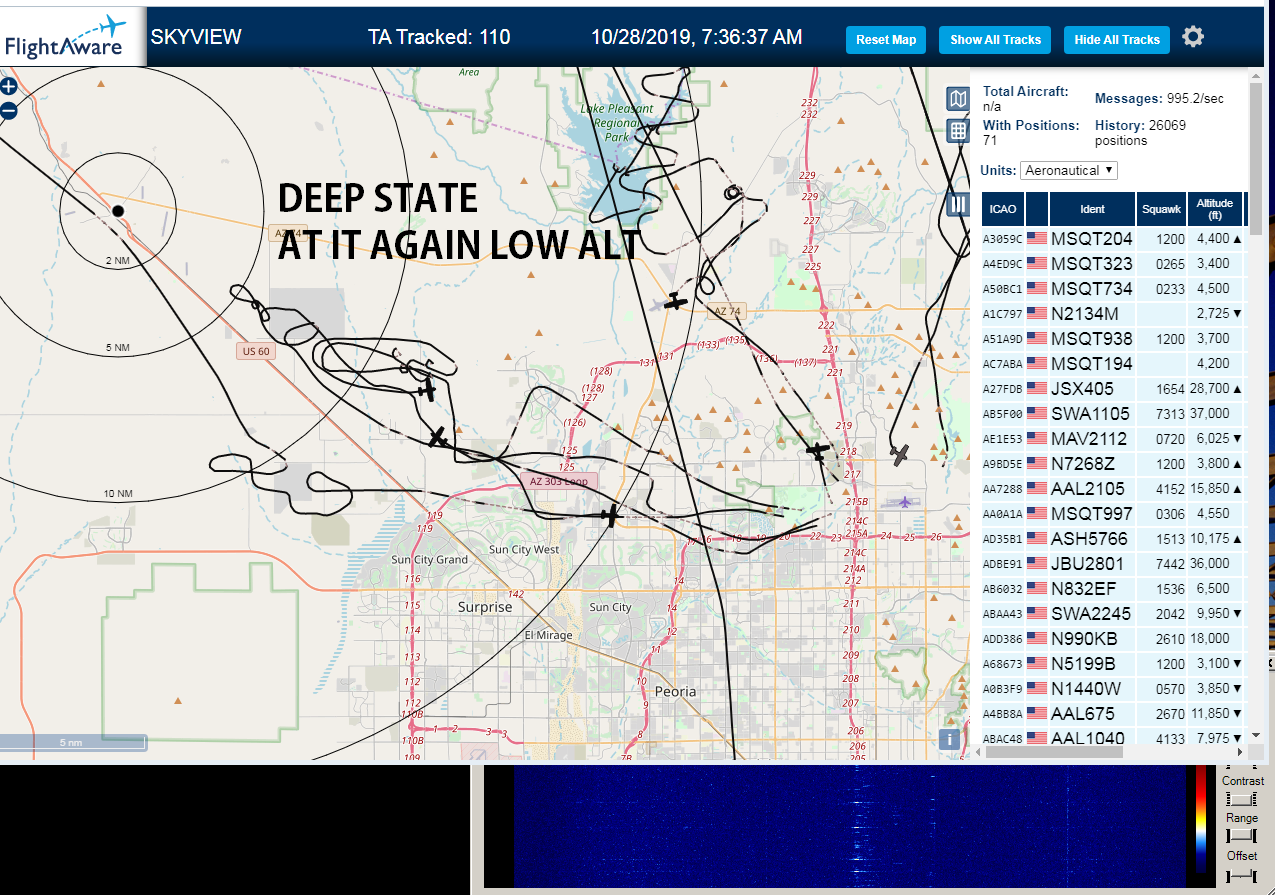
Task: Adjust the Offset slider in waterfall panel
Action: pyautogui.click(x=1242, y=875)
